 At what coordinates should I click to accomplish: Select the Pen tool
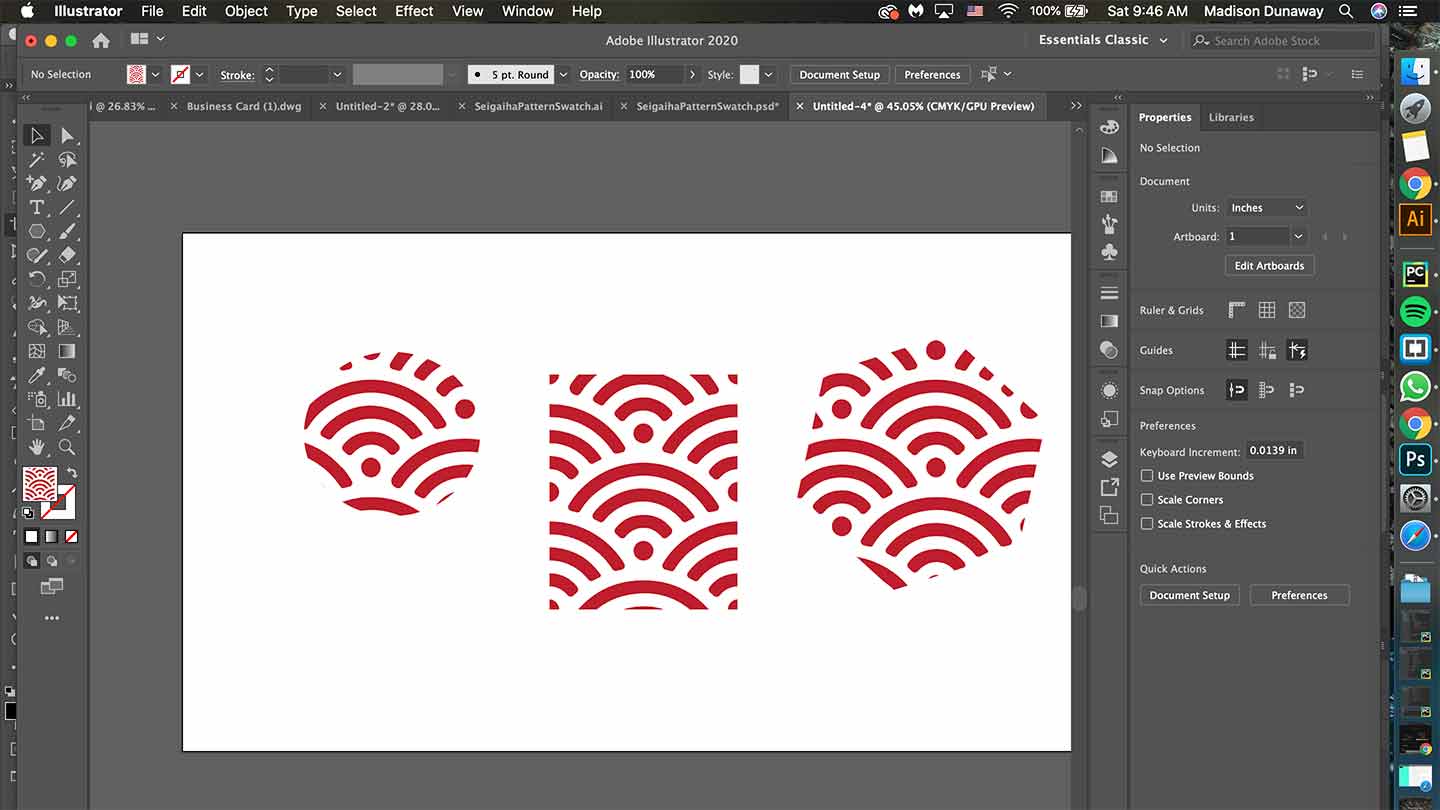(x=37, y=184)
